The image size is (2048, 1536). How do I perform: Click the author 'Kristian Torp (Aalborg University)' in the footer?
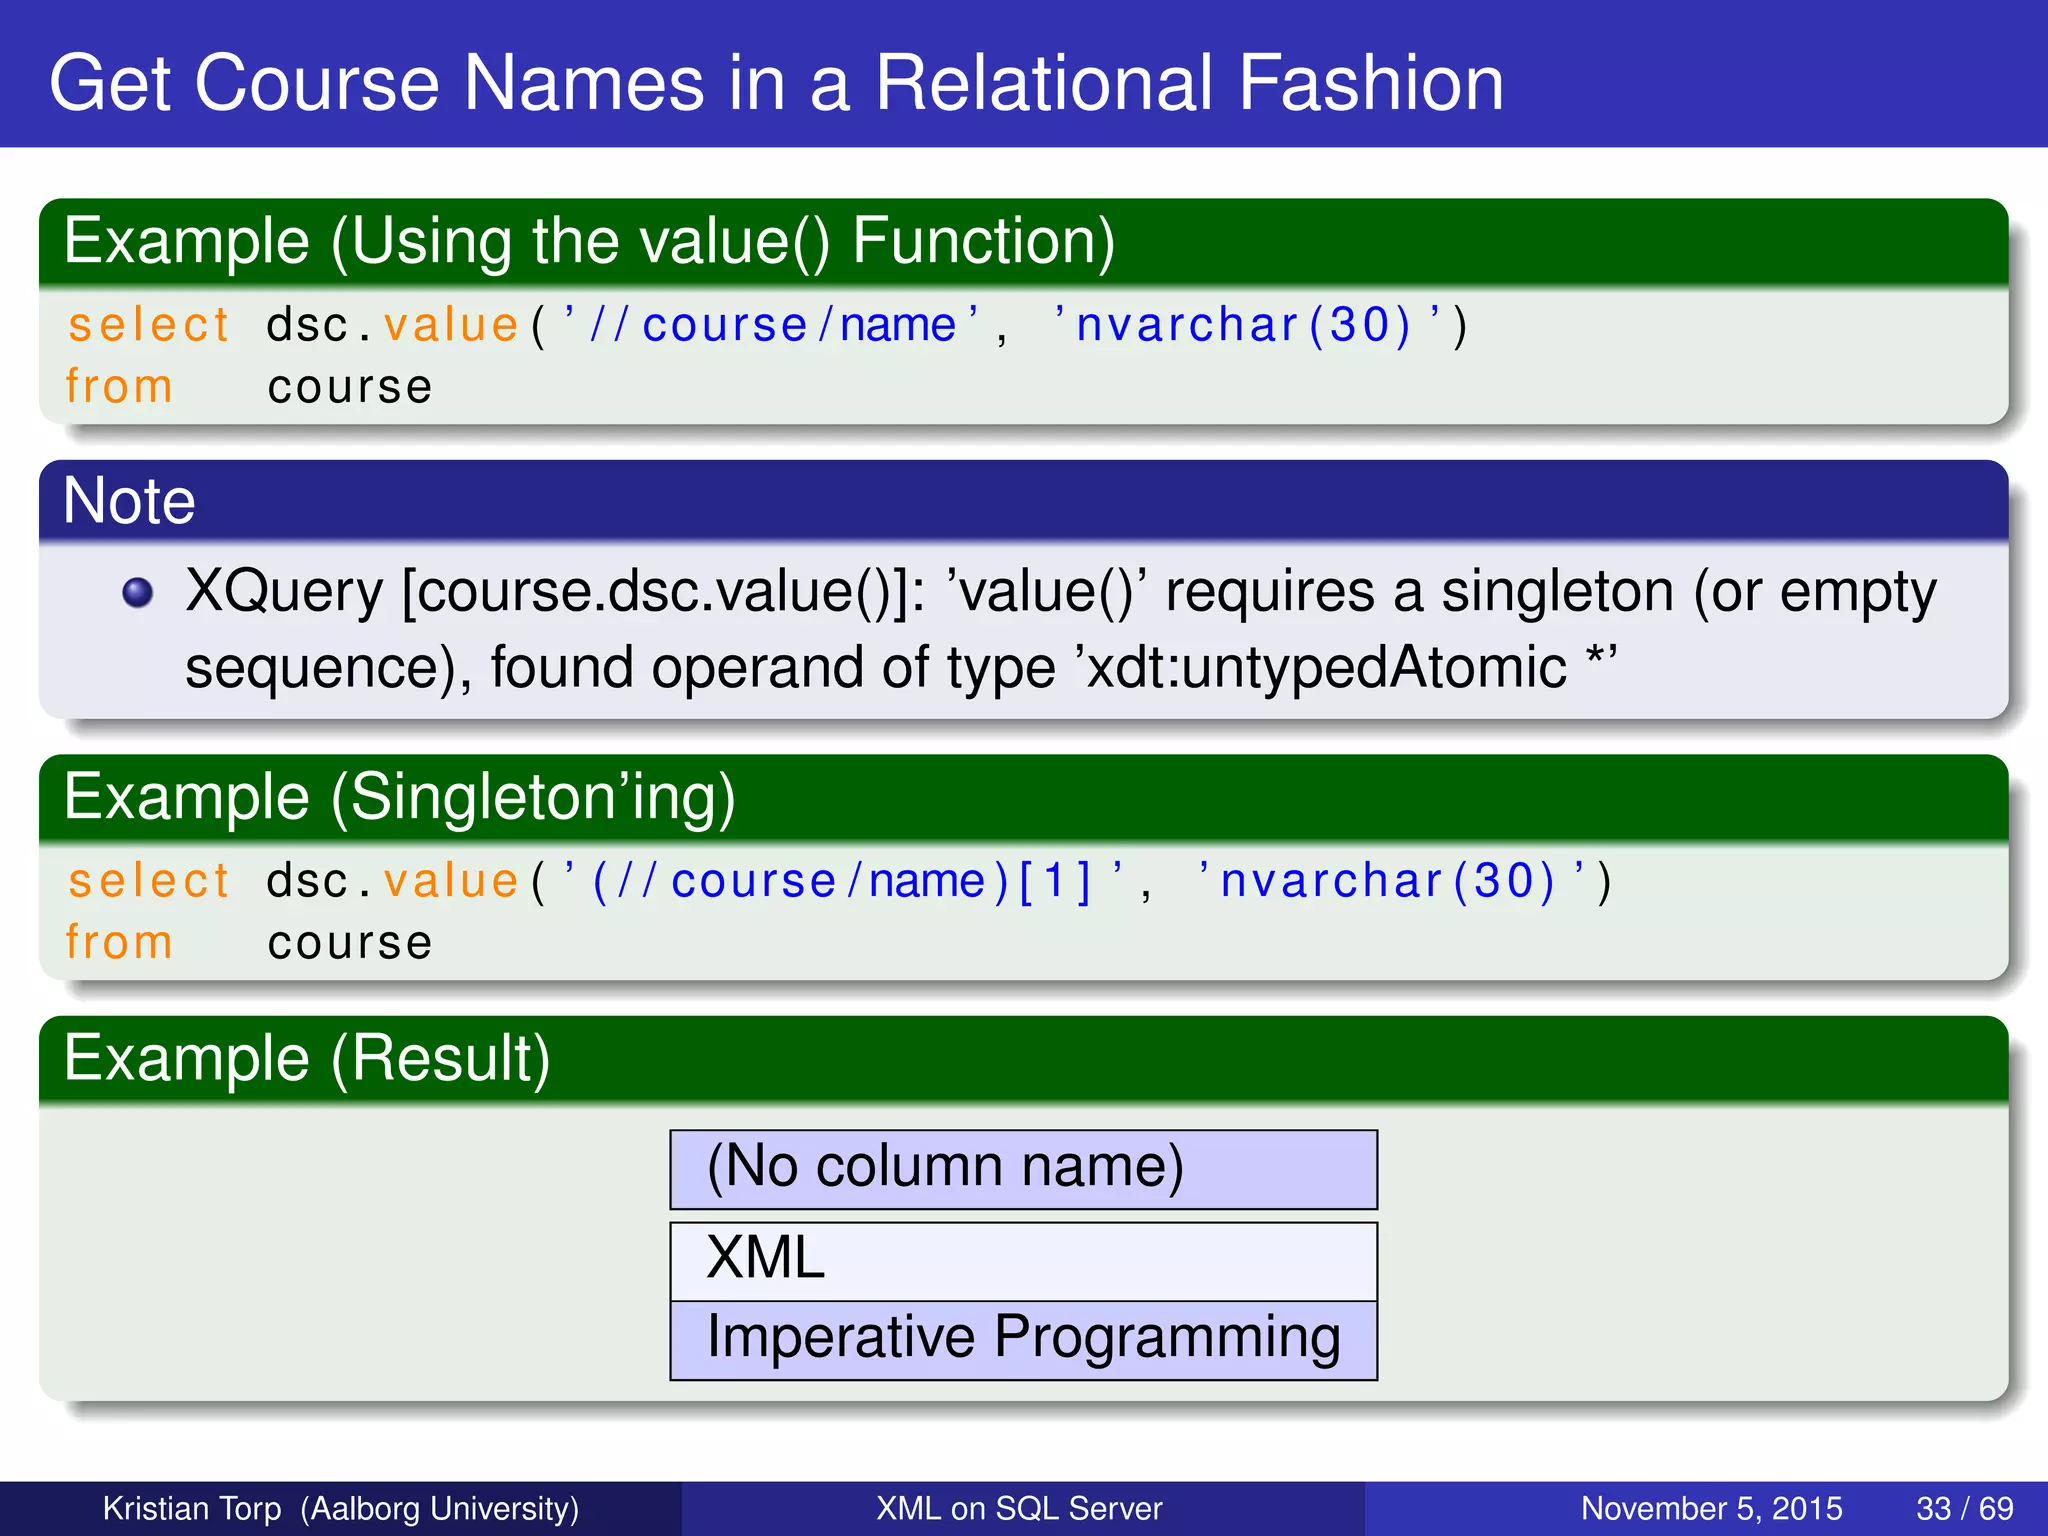point(341,1508)
